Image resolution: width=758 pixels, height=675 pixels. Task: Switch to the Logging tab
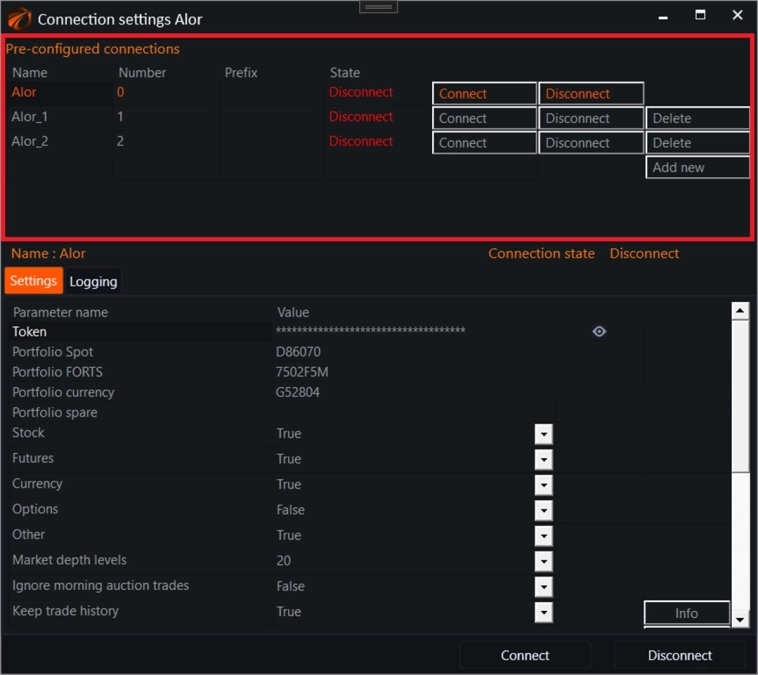click(x=93, y=282)
